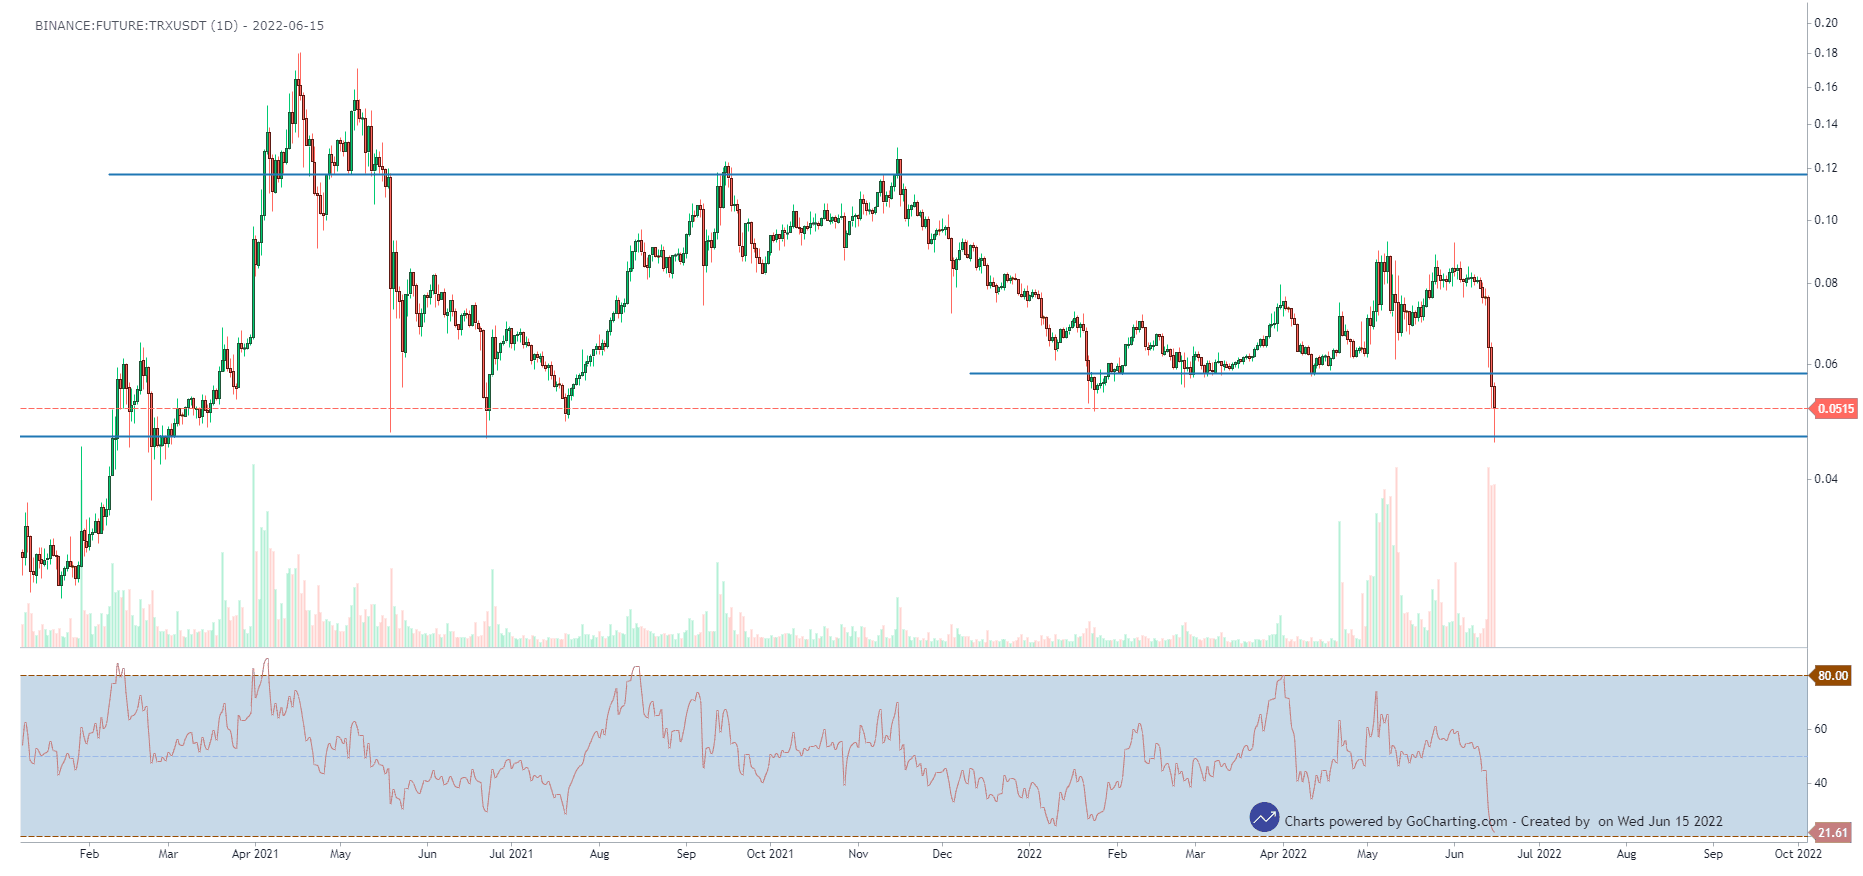This screenshot has width=1863, height=876.
Task: Click the 0.04 price axis label
Action: [x=1826, y=479]
